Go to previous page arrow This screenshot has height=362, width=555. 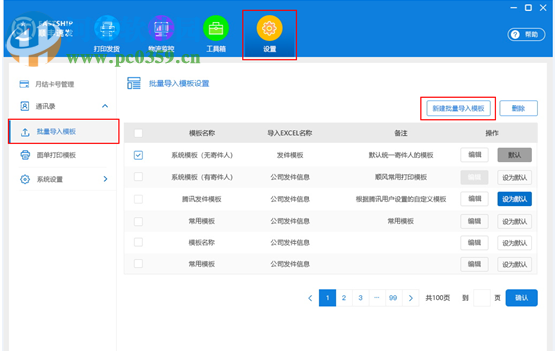click(310, 298)
